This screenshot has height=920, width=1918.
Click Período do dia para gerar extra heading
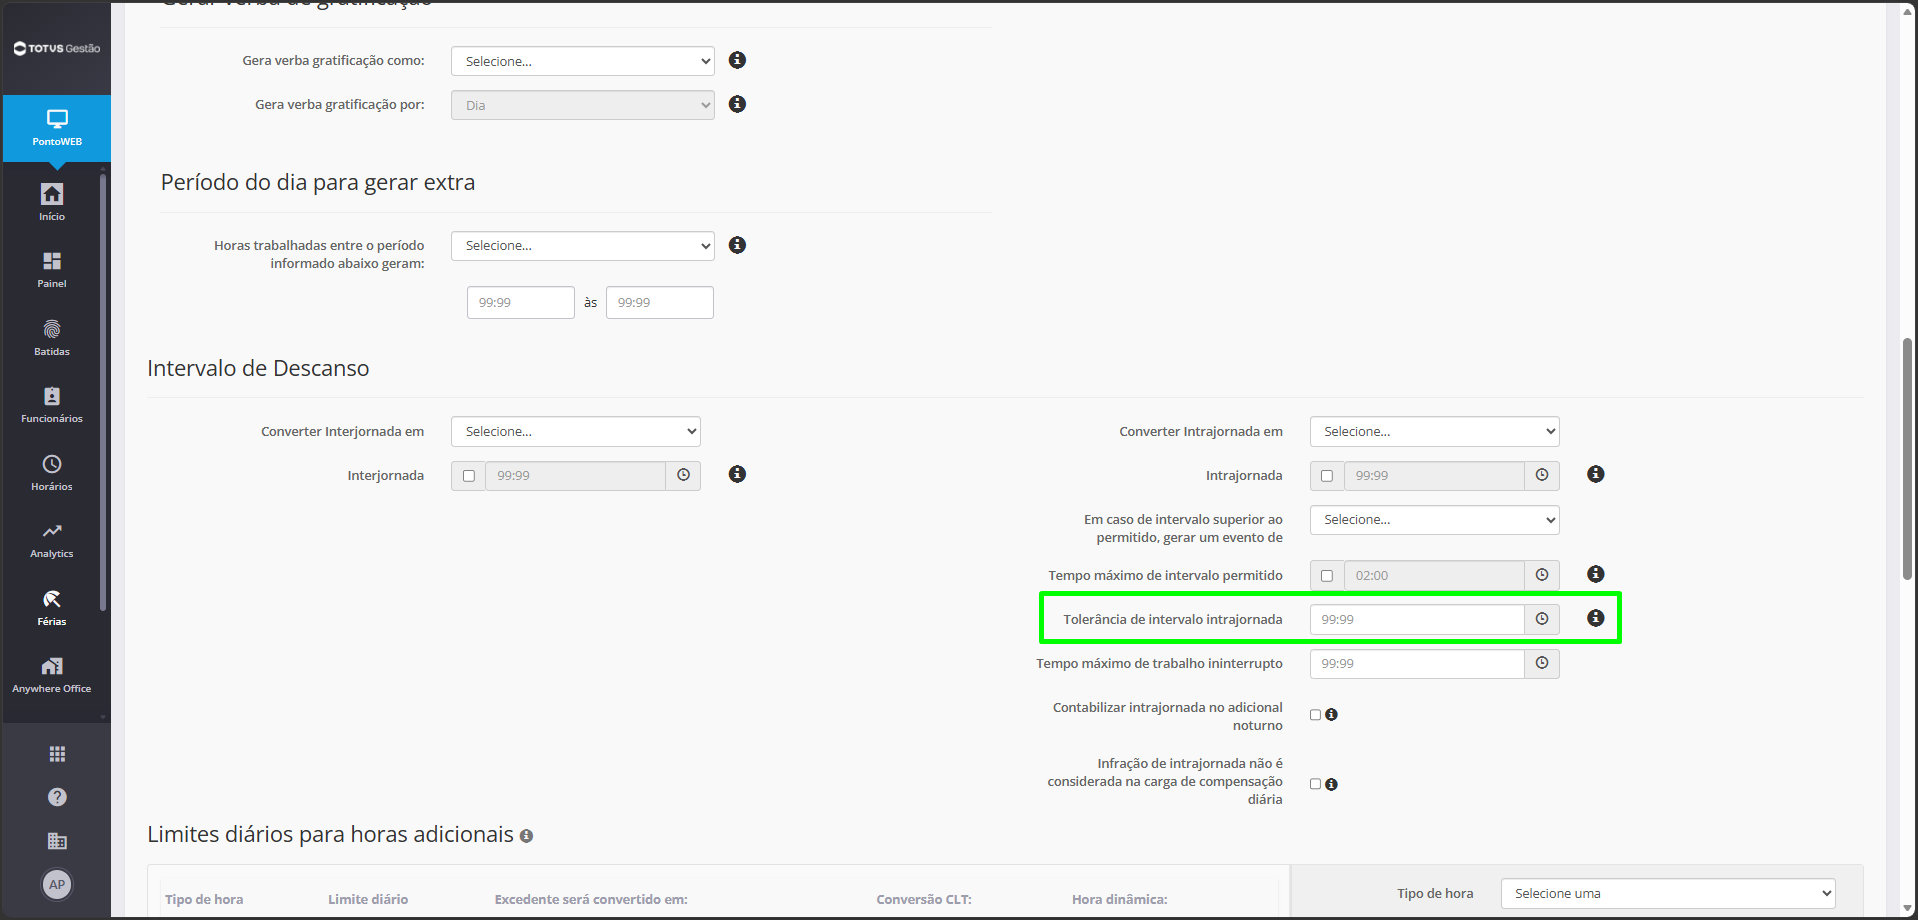[318, 183]
